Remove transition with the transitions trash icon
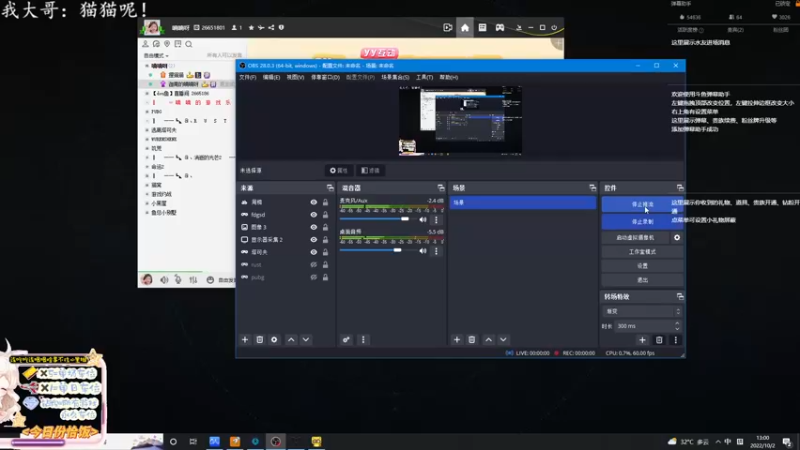800x450 pixels. 659,340
